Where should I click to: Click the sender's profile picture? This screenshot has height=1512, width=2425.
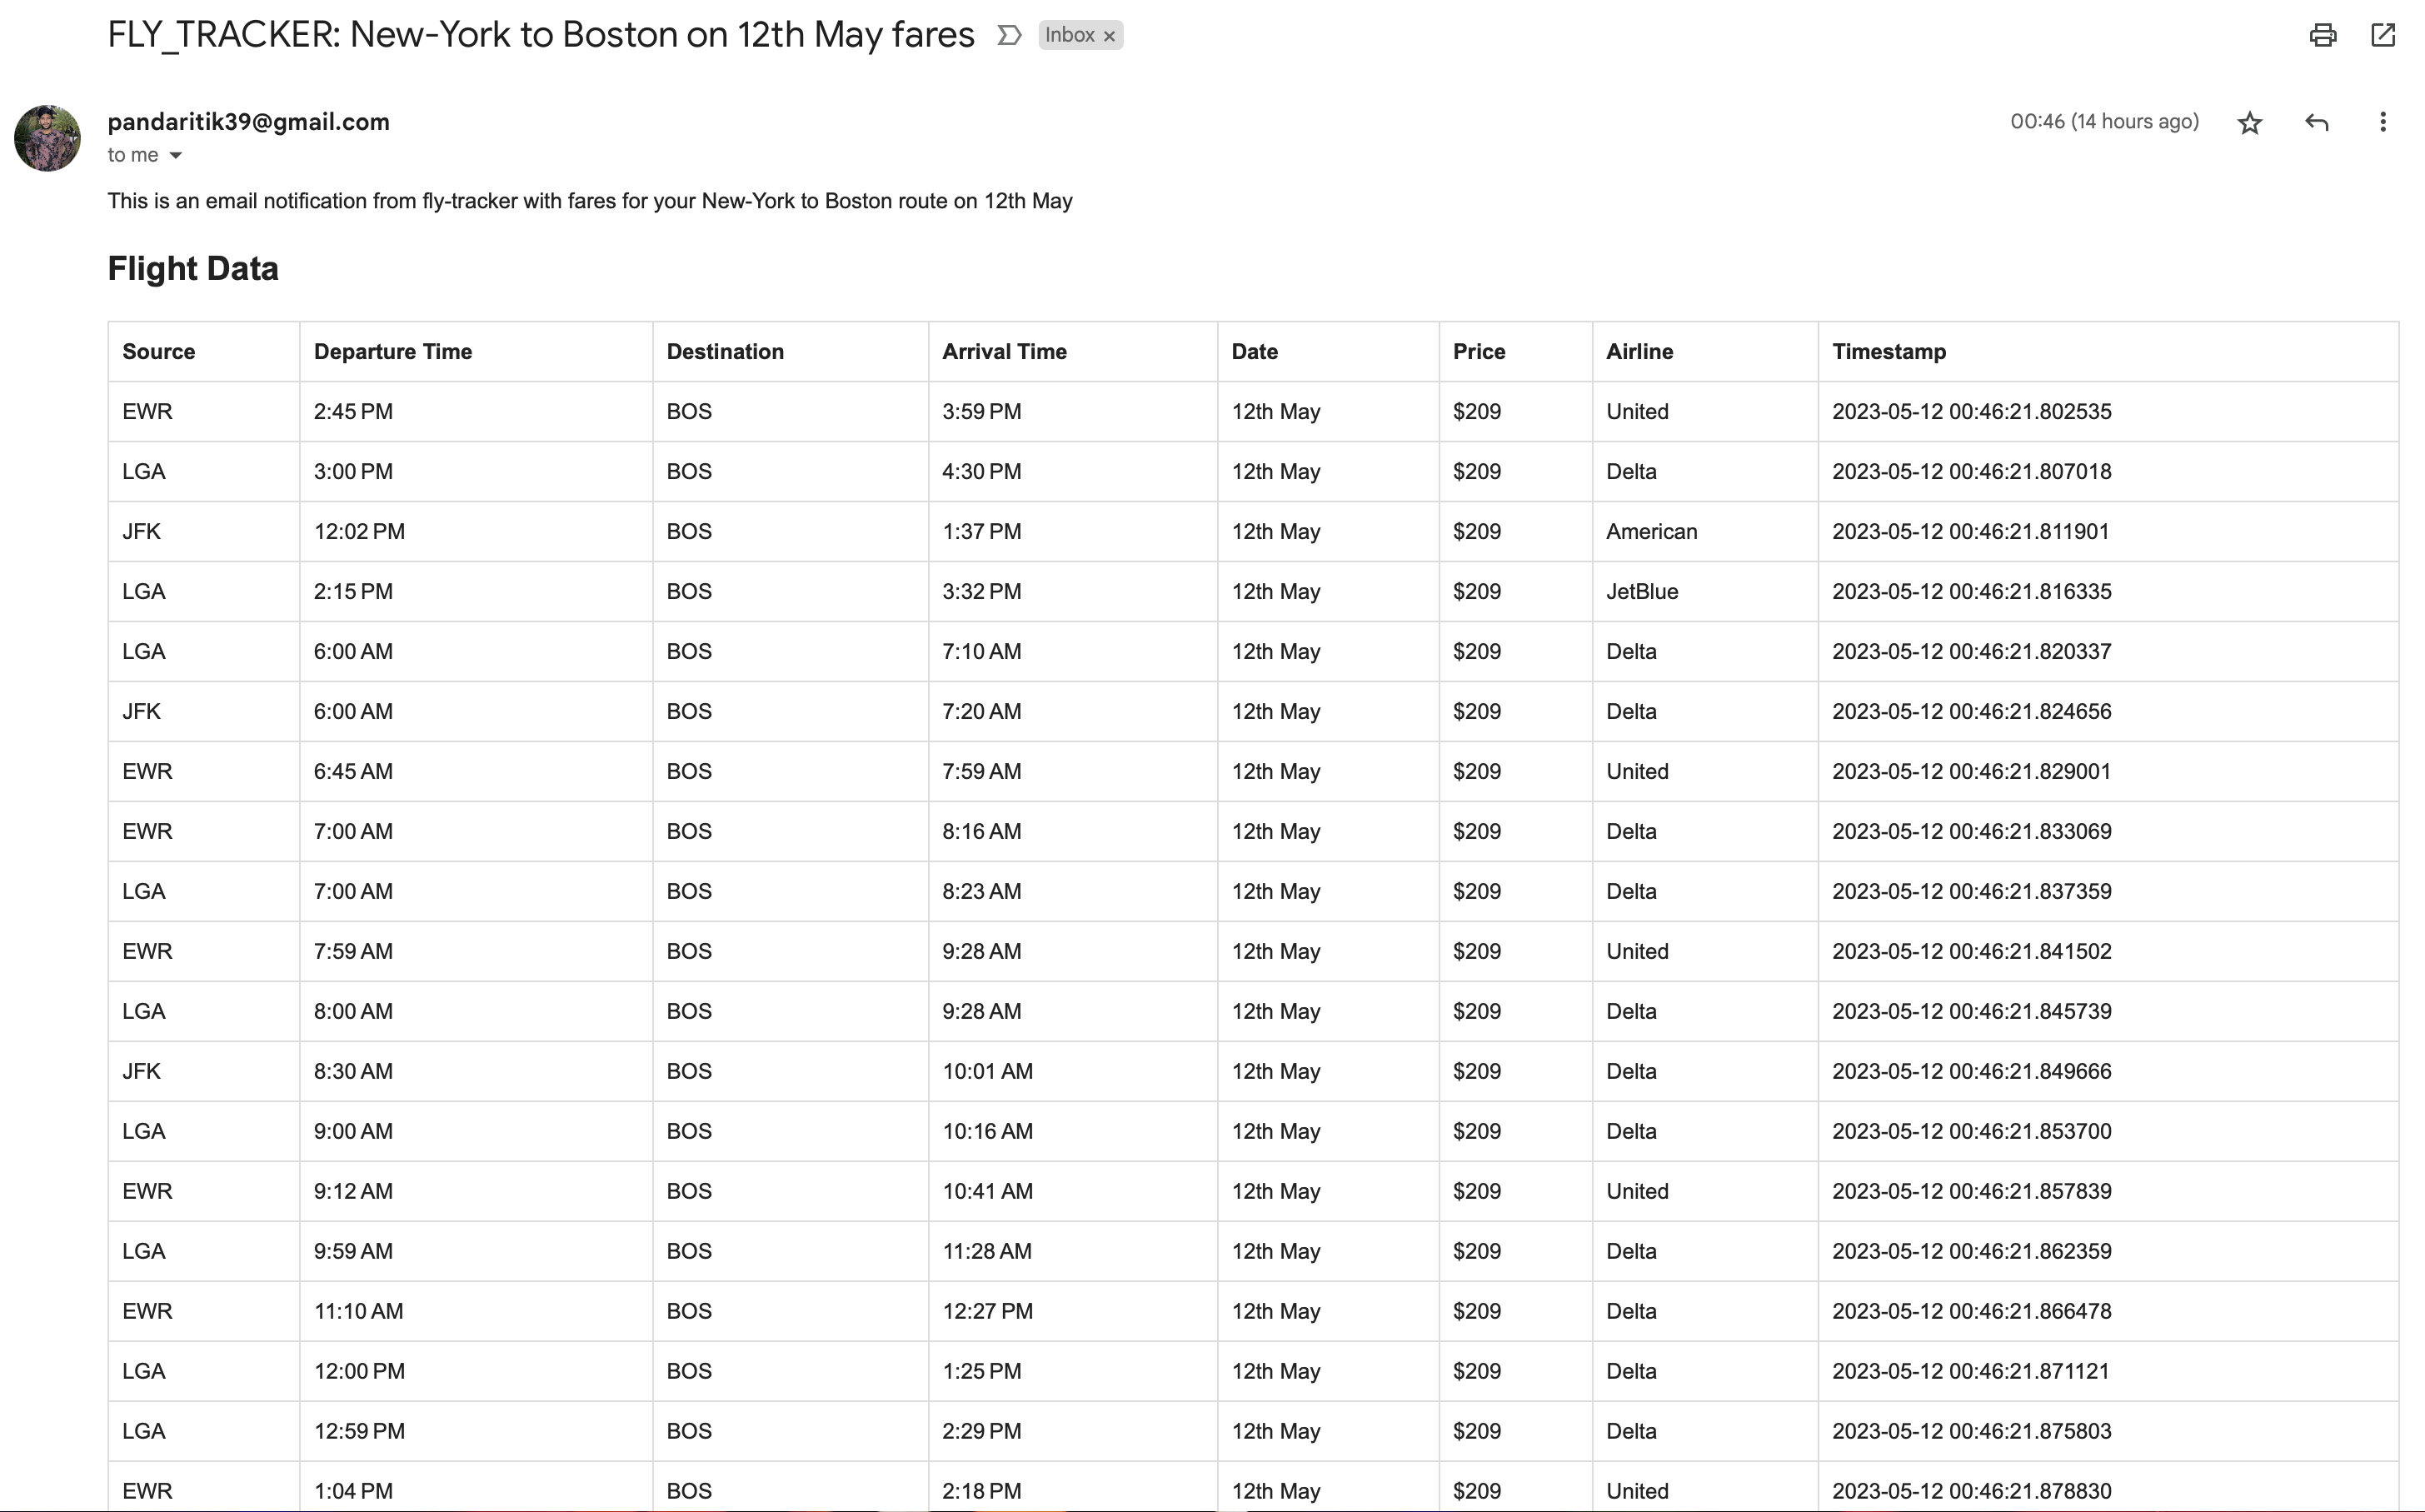(47, 138)
